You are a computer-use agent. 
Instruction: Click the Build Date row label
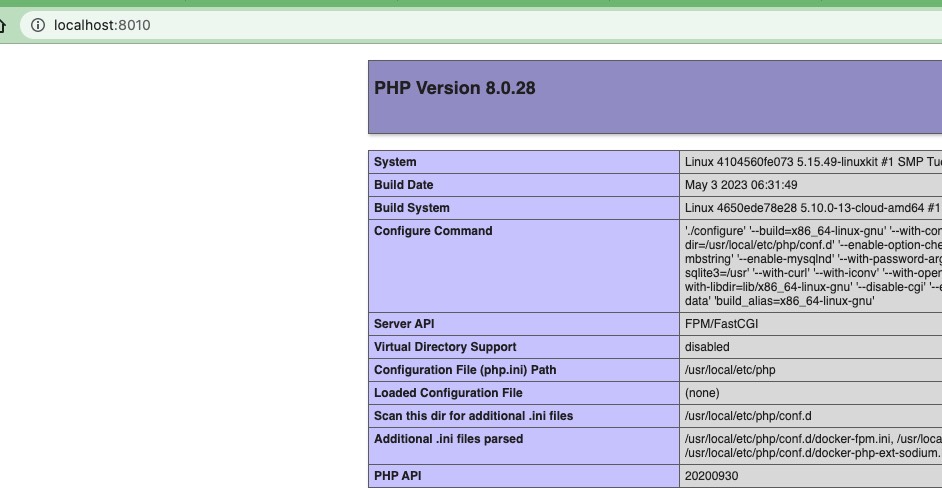[403, 185]
